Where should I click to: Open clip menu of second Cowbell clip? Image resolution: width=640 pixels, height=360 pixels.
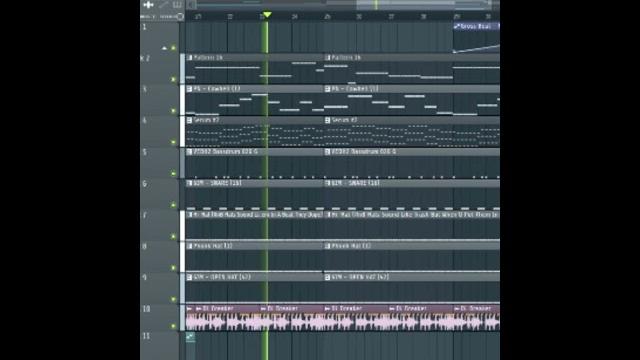327,89
